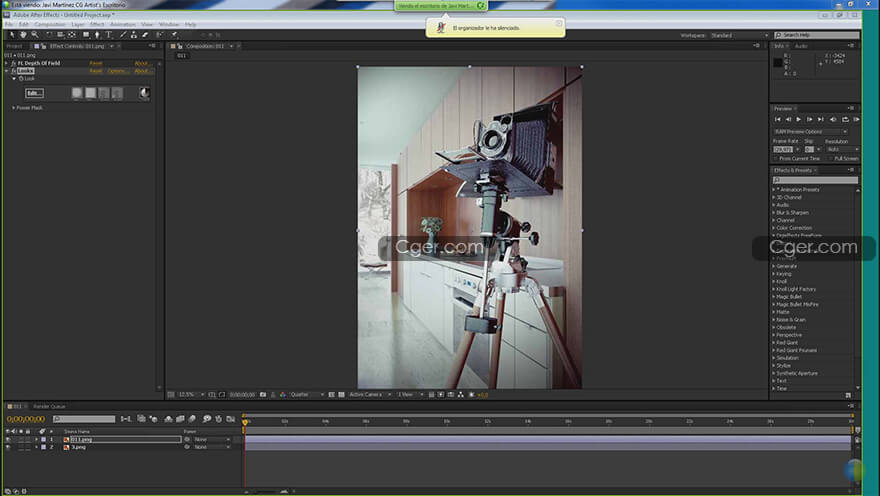
Task: Toggle eye visibility for layer 011.png
Action: 8,440
